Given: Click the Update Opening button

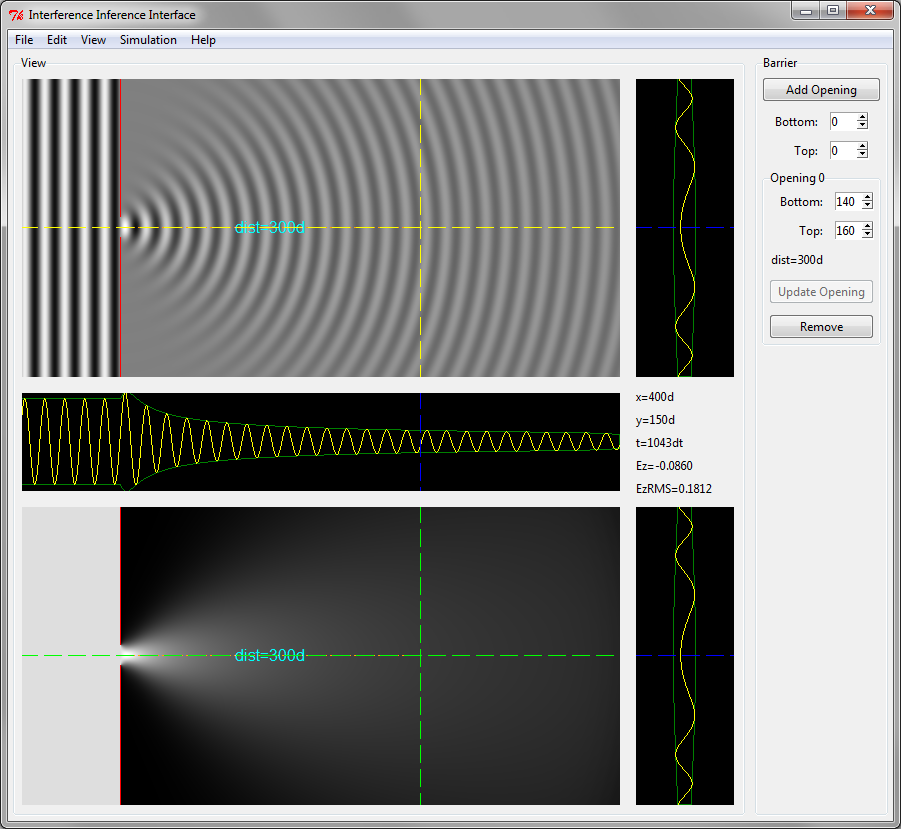Looking at the screenshot, I should tap(821, 292).
